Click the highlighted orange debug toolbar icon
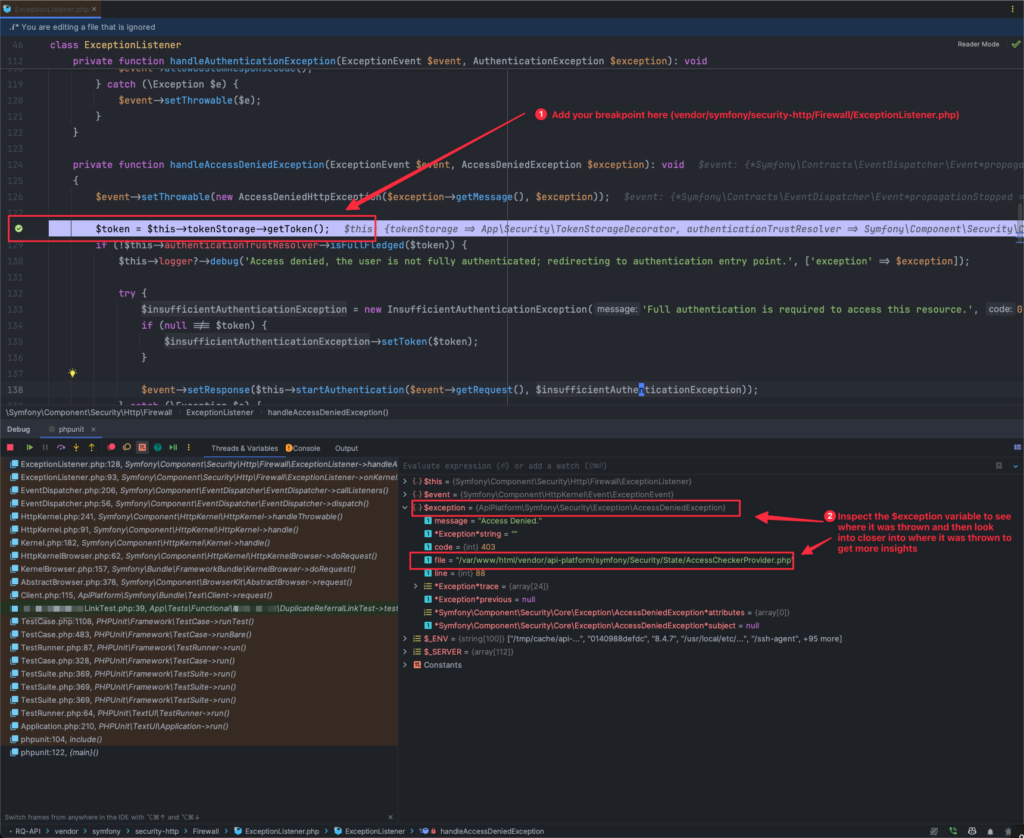 (142, 447)
